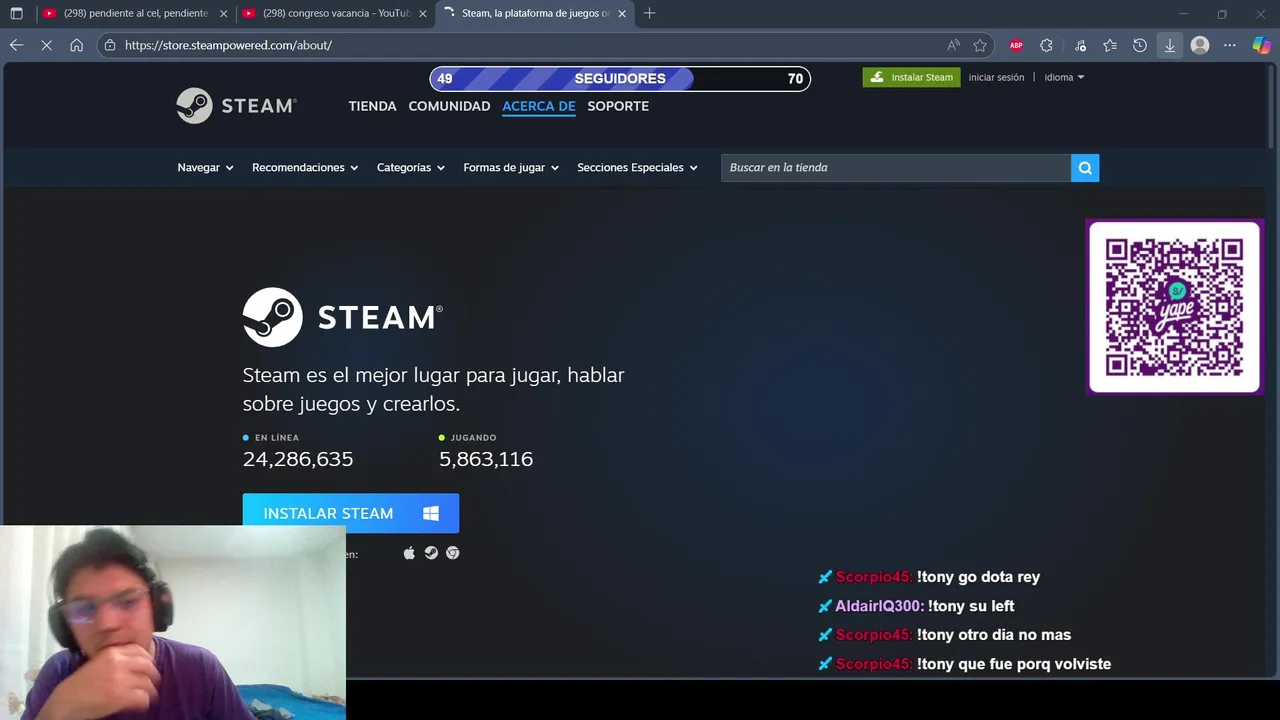Click the large Steam logo in hero section
This screenshot has width=1280, height=720.
tap(343, 317)
